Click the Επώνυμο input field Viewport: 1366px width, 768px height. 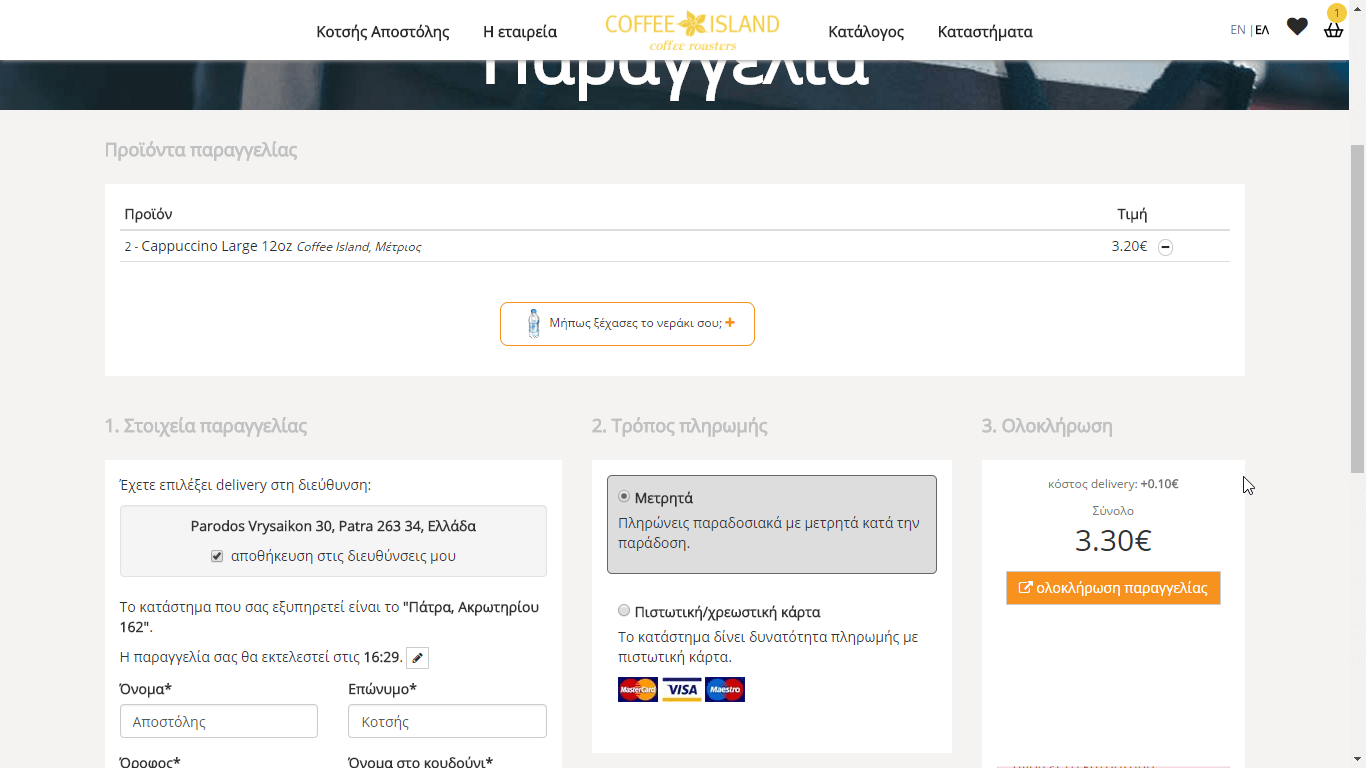point(447,721)
